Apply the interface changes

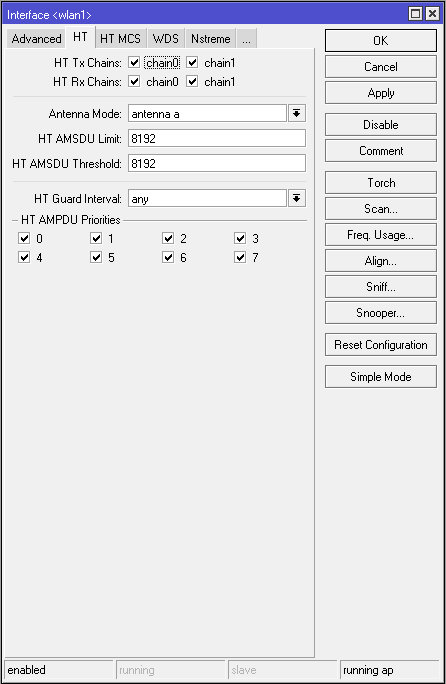[x=381, y=92]
